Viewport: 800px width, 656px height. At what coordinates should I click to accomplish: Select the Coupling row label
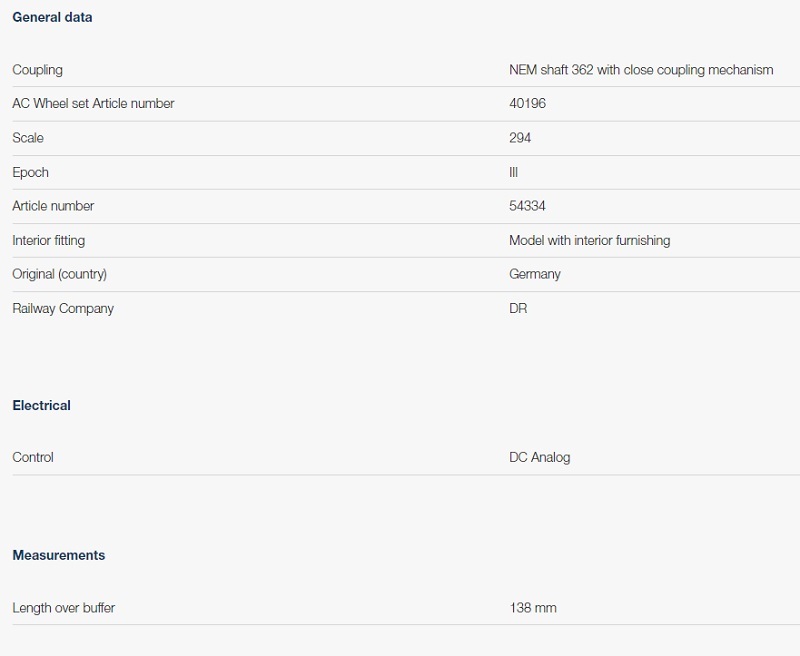37,70
